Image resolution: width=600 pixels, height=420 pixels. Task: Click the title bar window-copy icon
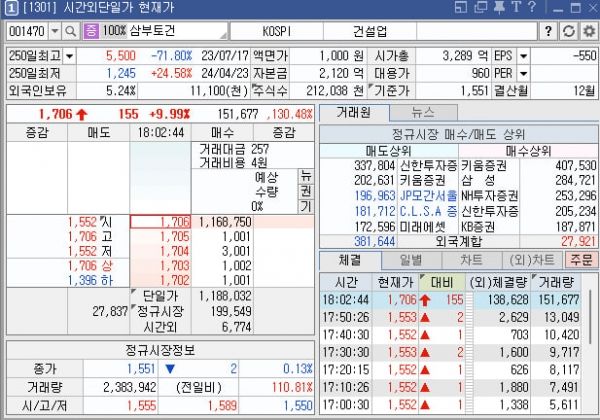pyautogui.click(x=480, y=7)
